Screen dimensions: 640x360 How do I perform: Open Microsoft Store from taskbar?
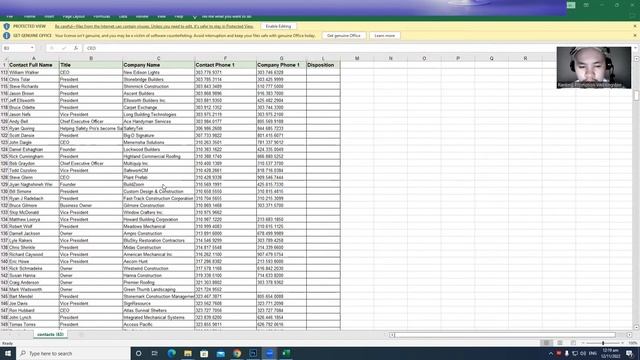click(204, 353)
